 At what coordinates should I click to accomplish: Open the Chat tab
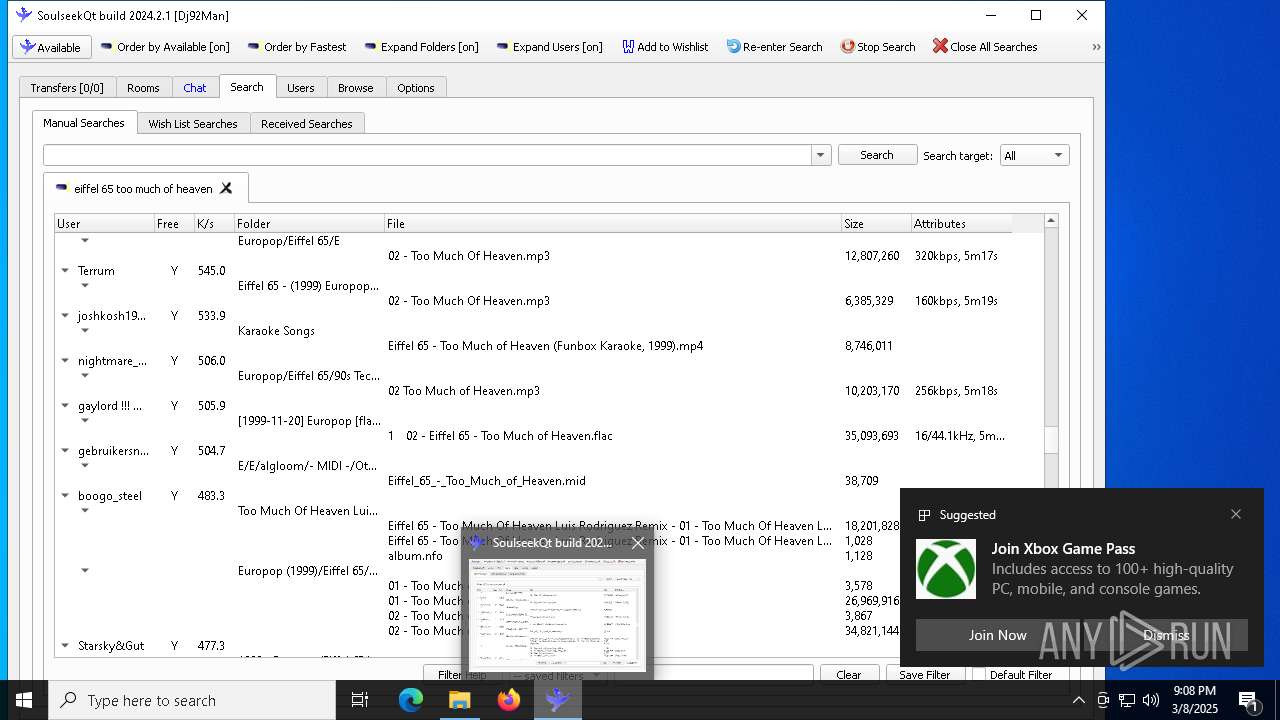coord(195,88)
